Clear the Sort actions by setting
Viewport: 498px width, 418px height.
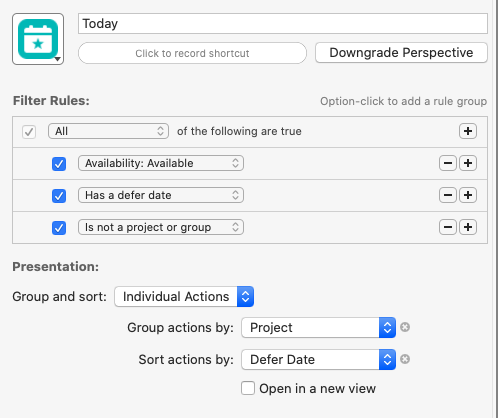pyautogui.click(x=405, y=359)
